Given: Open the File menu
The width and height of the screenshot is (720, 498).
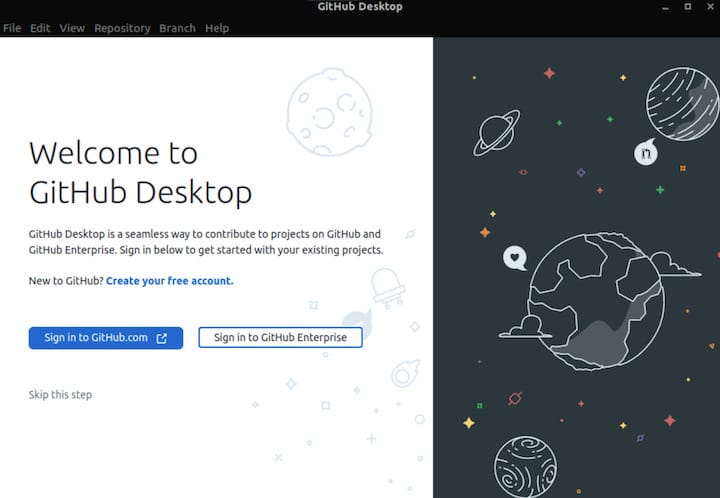Looking at the screenshot, I should pos(12,28).
